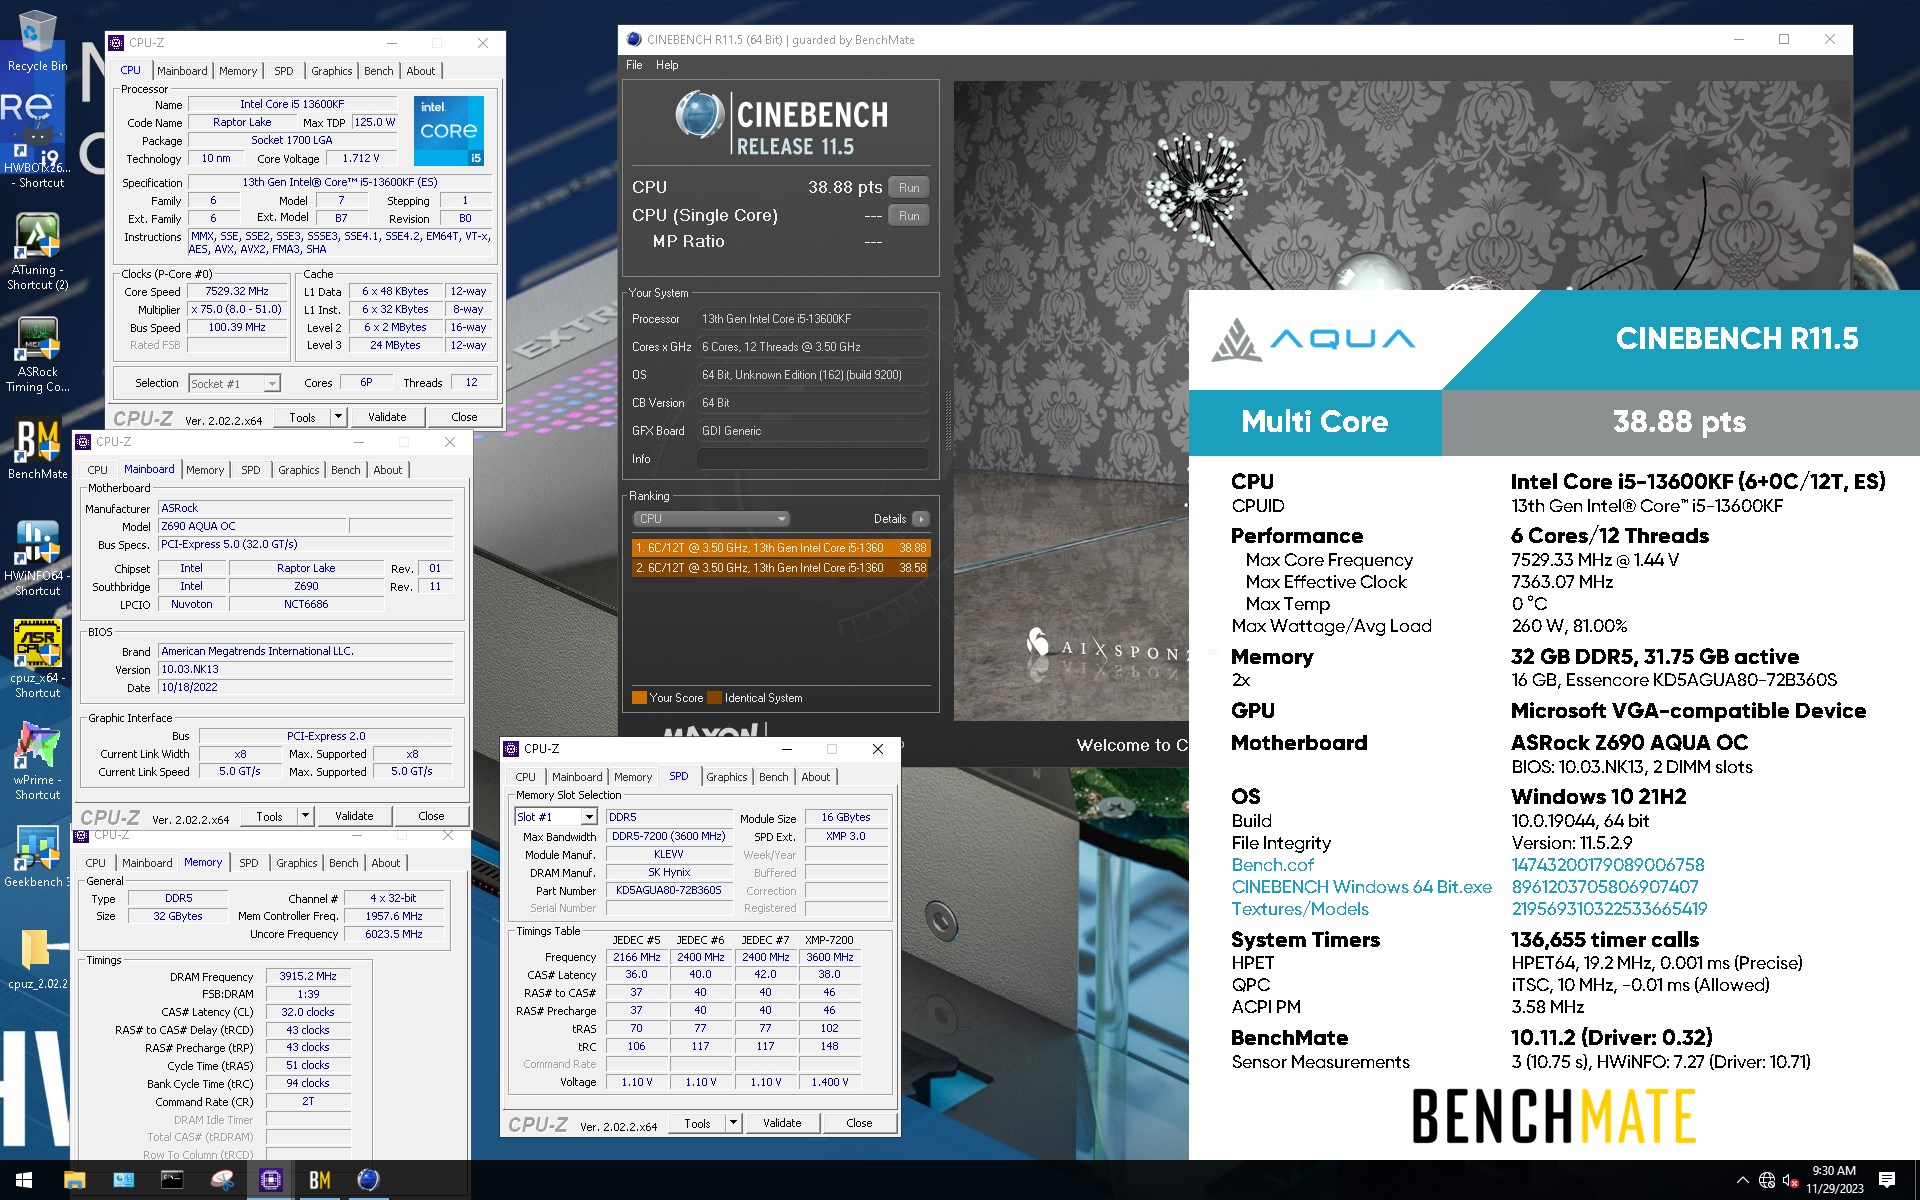Click the Part Number KD5AGUA80-72B360S field
Viewport: 1920px width, 1200px height.
click(x=668, y=891)
